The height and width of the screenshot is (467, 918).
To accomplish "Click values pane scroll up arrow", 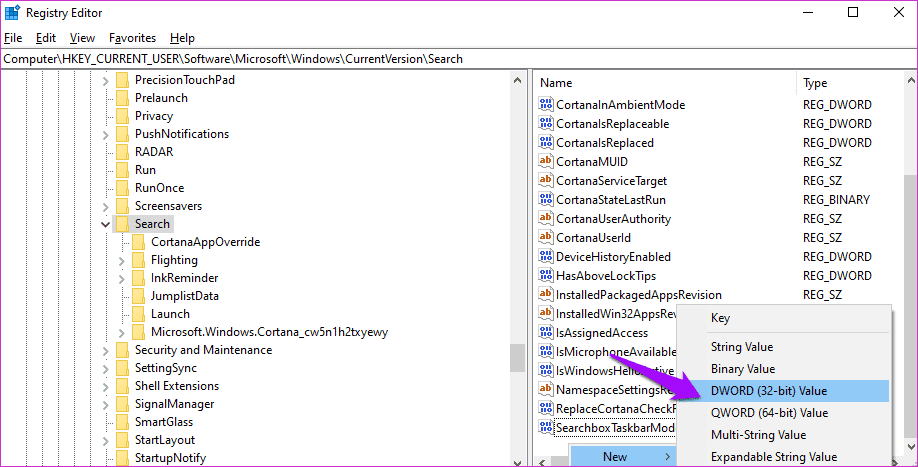I will point(910,80).
